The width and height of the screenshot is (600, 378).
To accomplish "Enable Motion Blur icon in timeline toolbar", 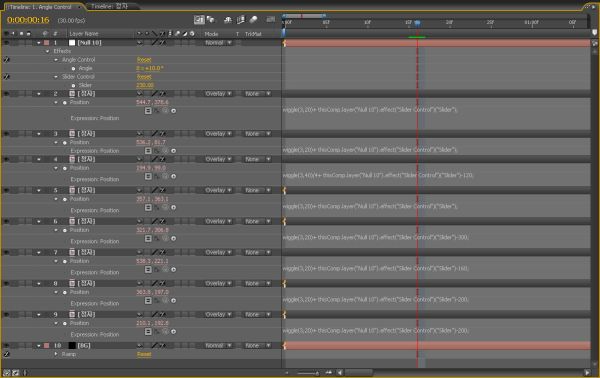I will point(253,20).
